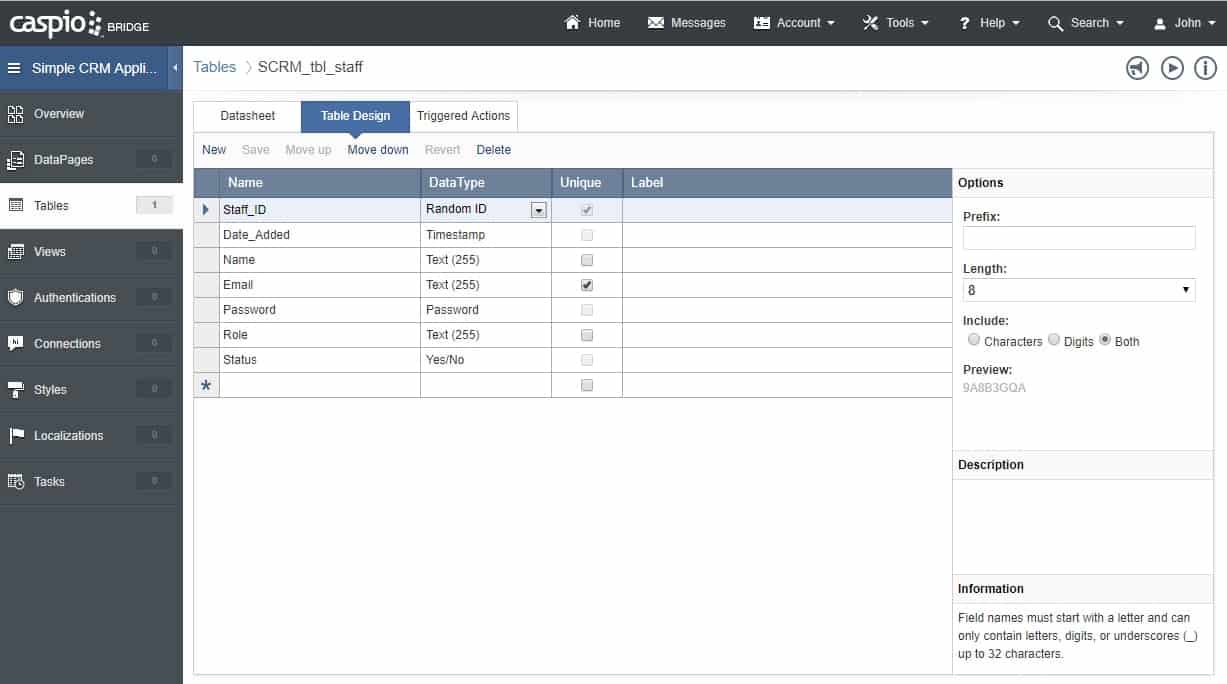1227x684 pixels.
Task: Collapse the sidebar with the arrow handle
Action: [175, 68]
